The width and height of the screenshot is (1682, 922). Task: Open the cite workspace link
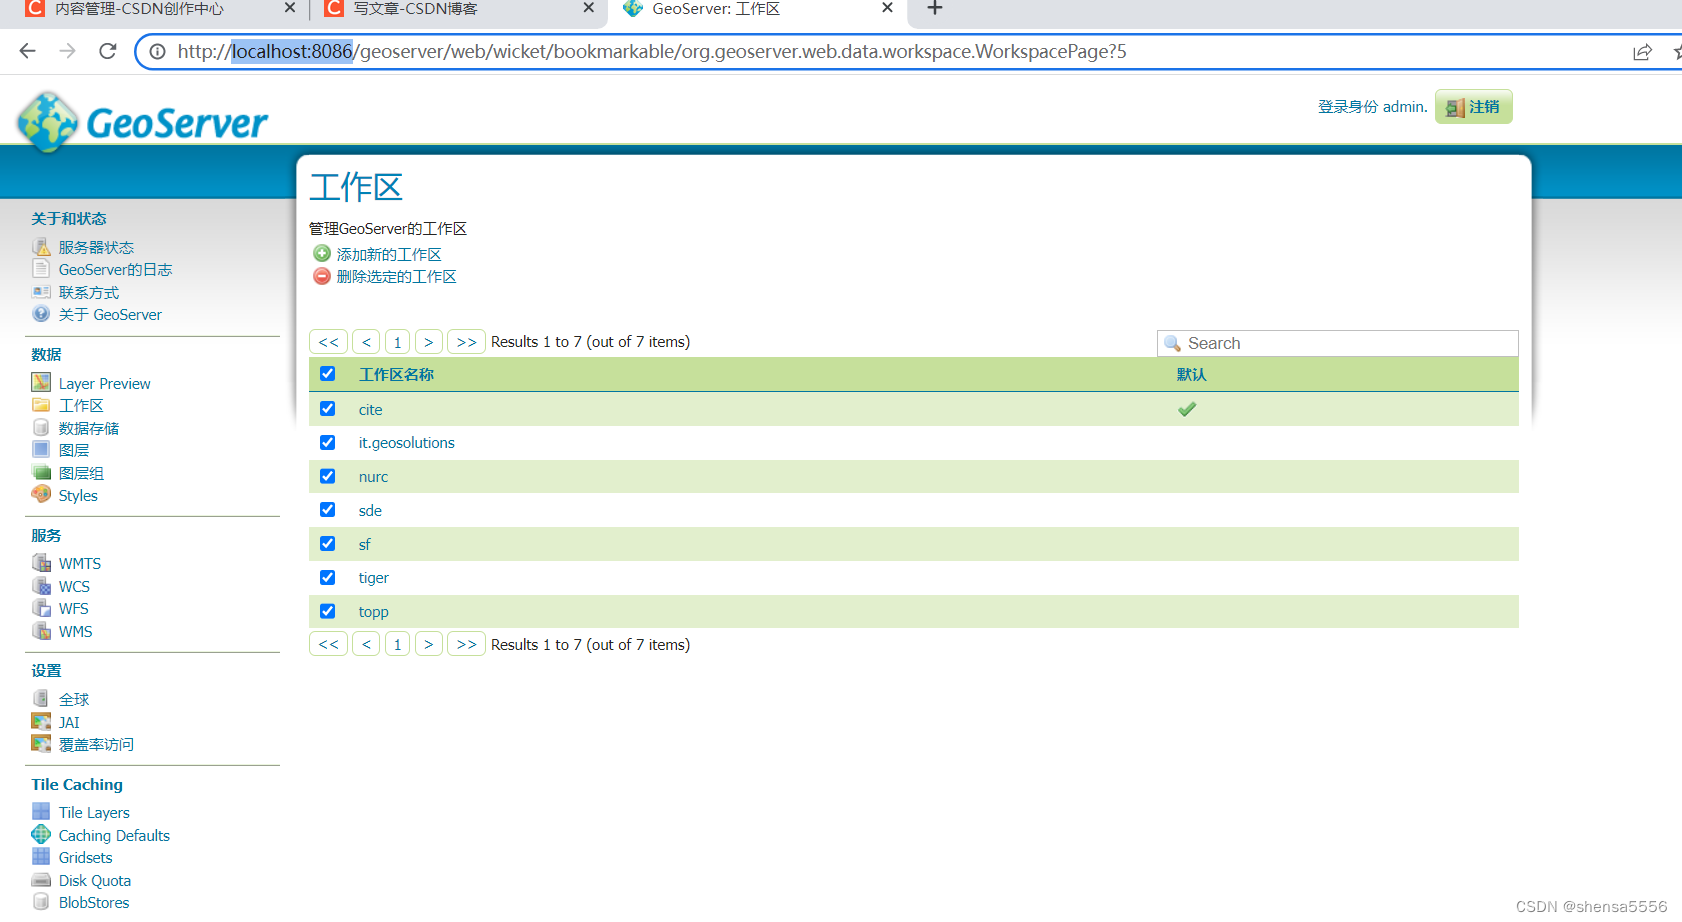pyautogui.click(x=370, y=410)
